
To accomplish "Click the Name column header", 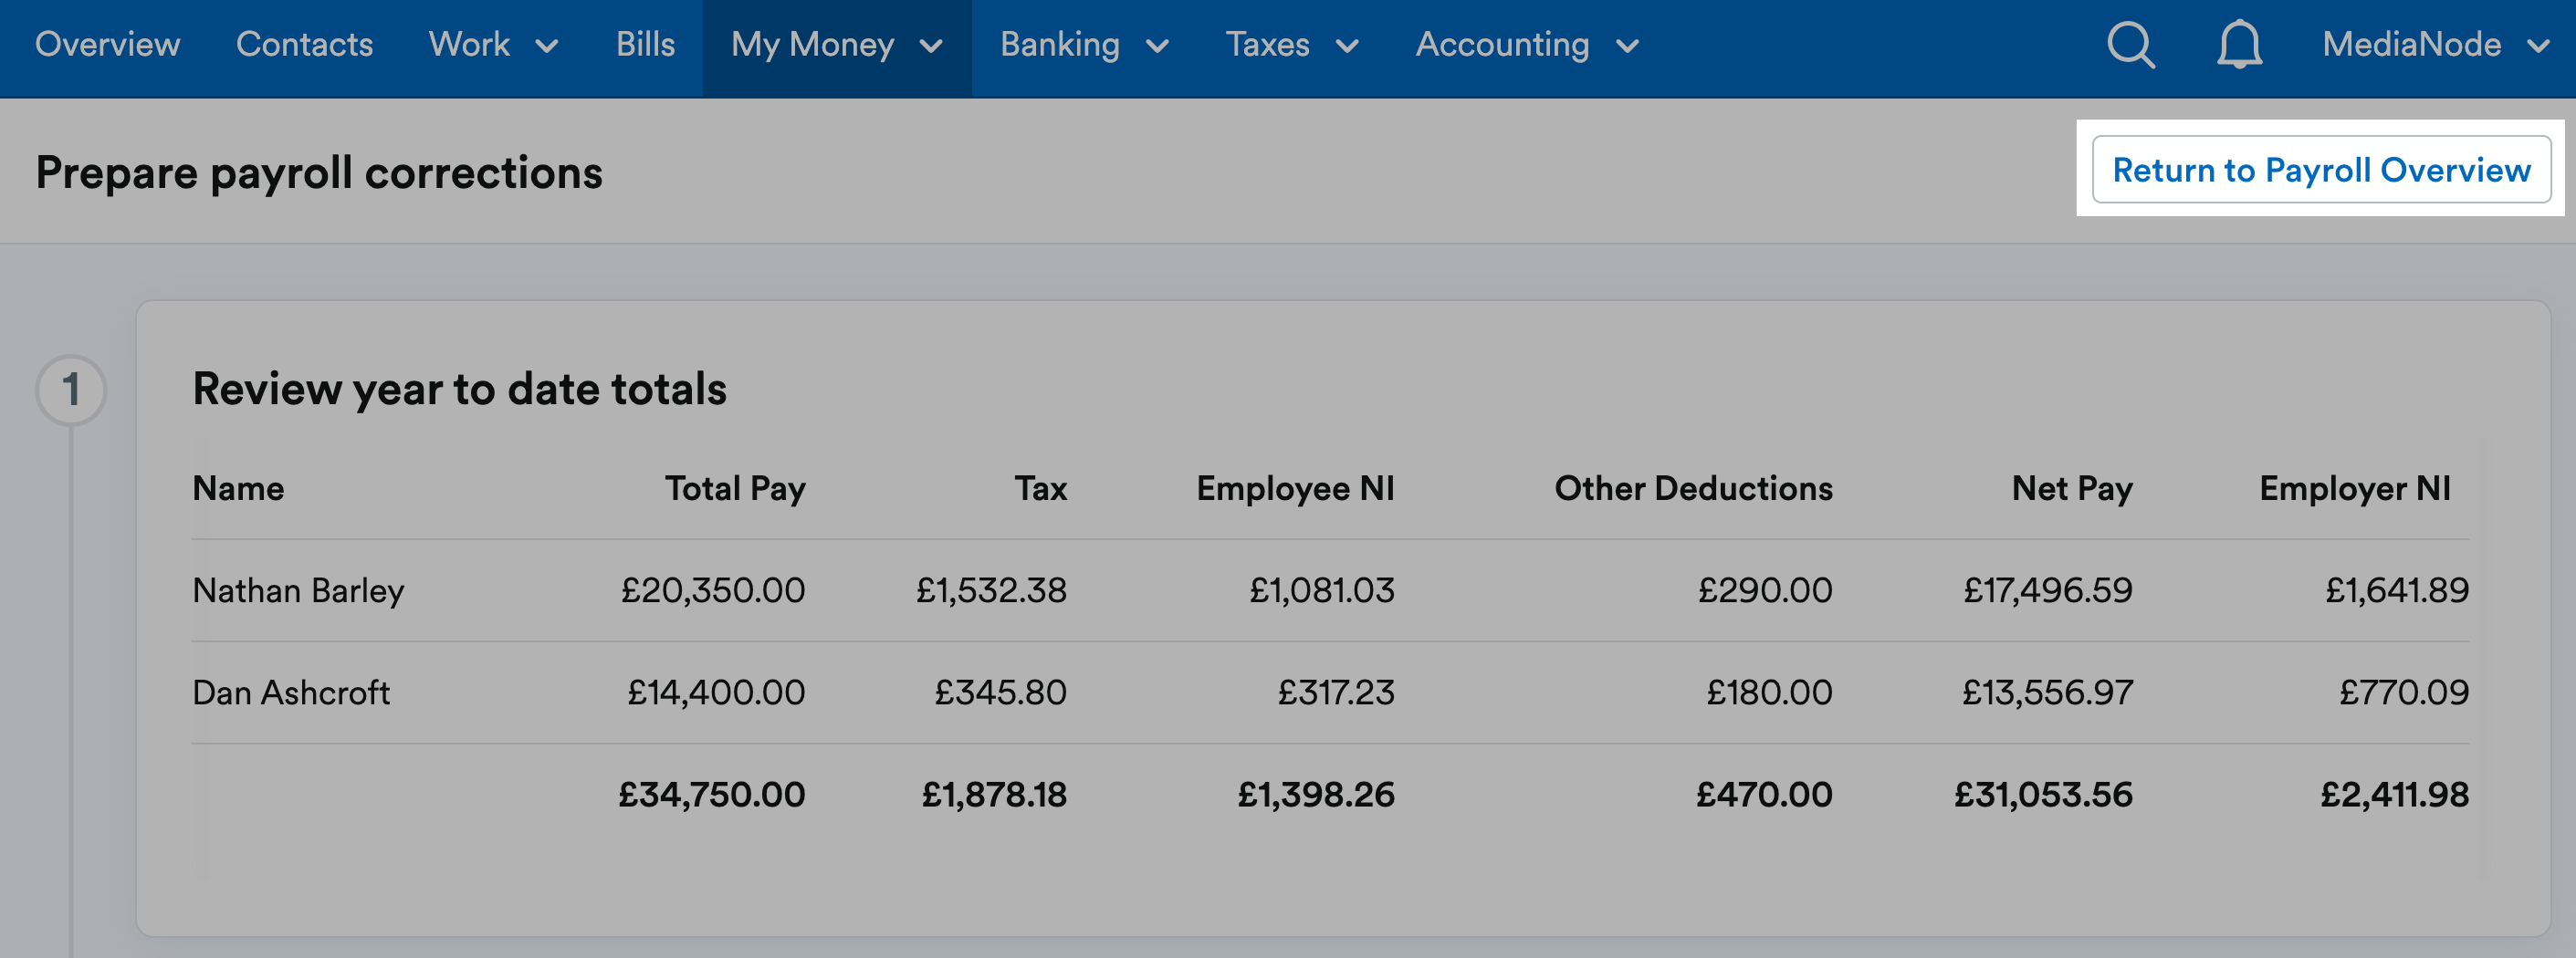I will 238,488.
